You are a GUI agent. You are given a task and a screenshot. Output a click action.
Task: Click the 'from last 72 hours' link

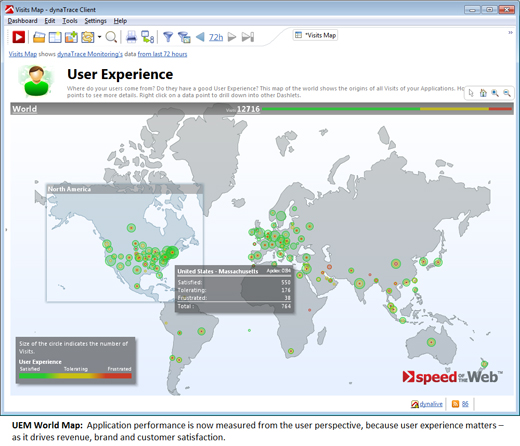162,54
